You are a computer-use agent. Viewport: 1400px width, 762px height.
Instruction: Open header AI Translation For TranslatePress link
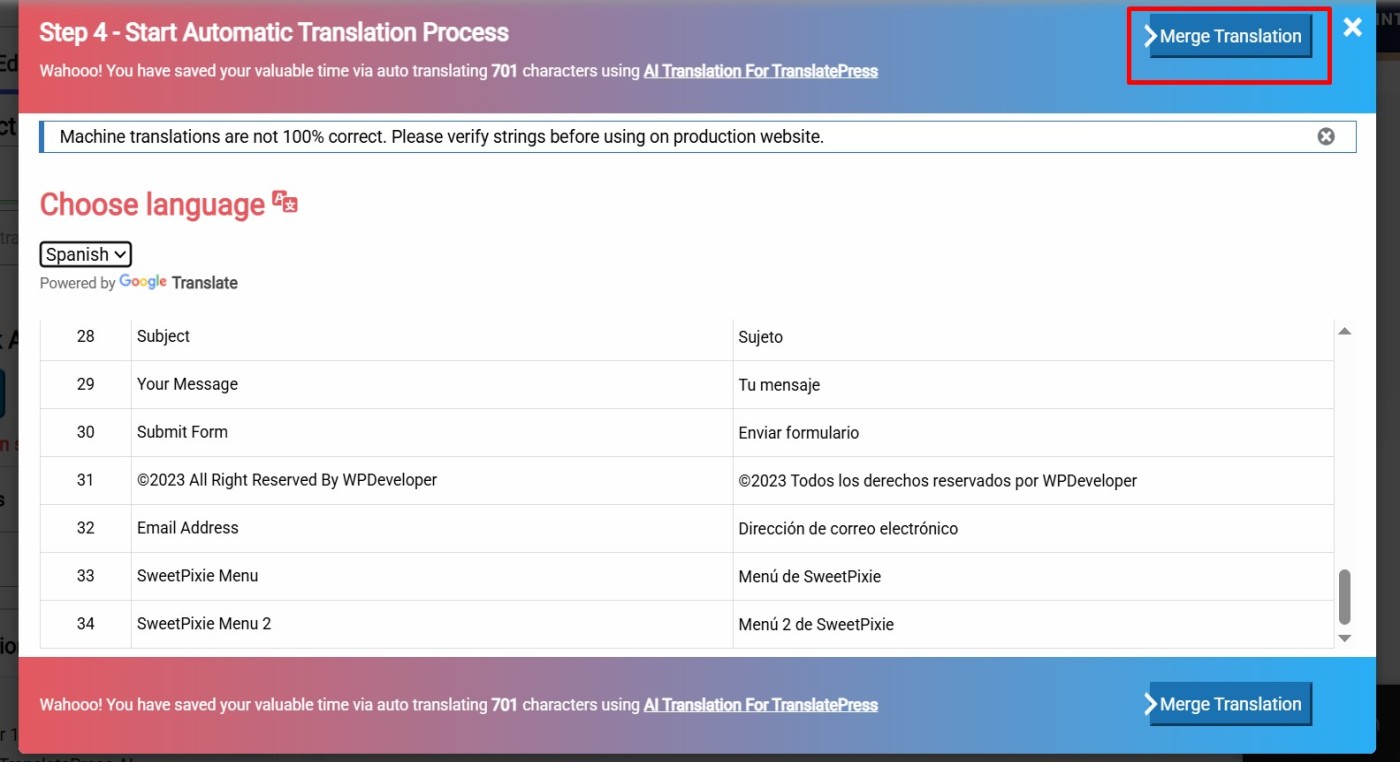(760, 71)
